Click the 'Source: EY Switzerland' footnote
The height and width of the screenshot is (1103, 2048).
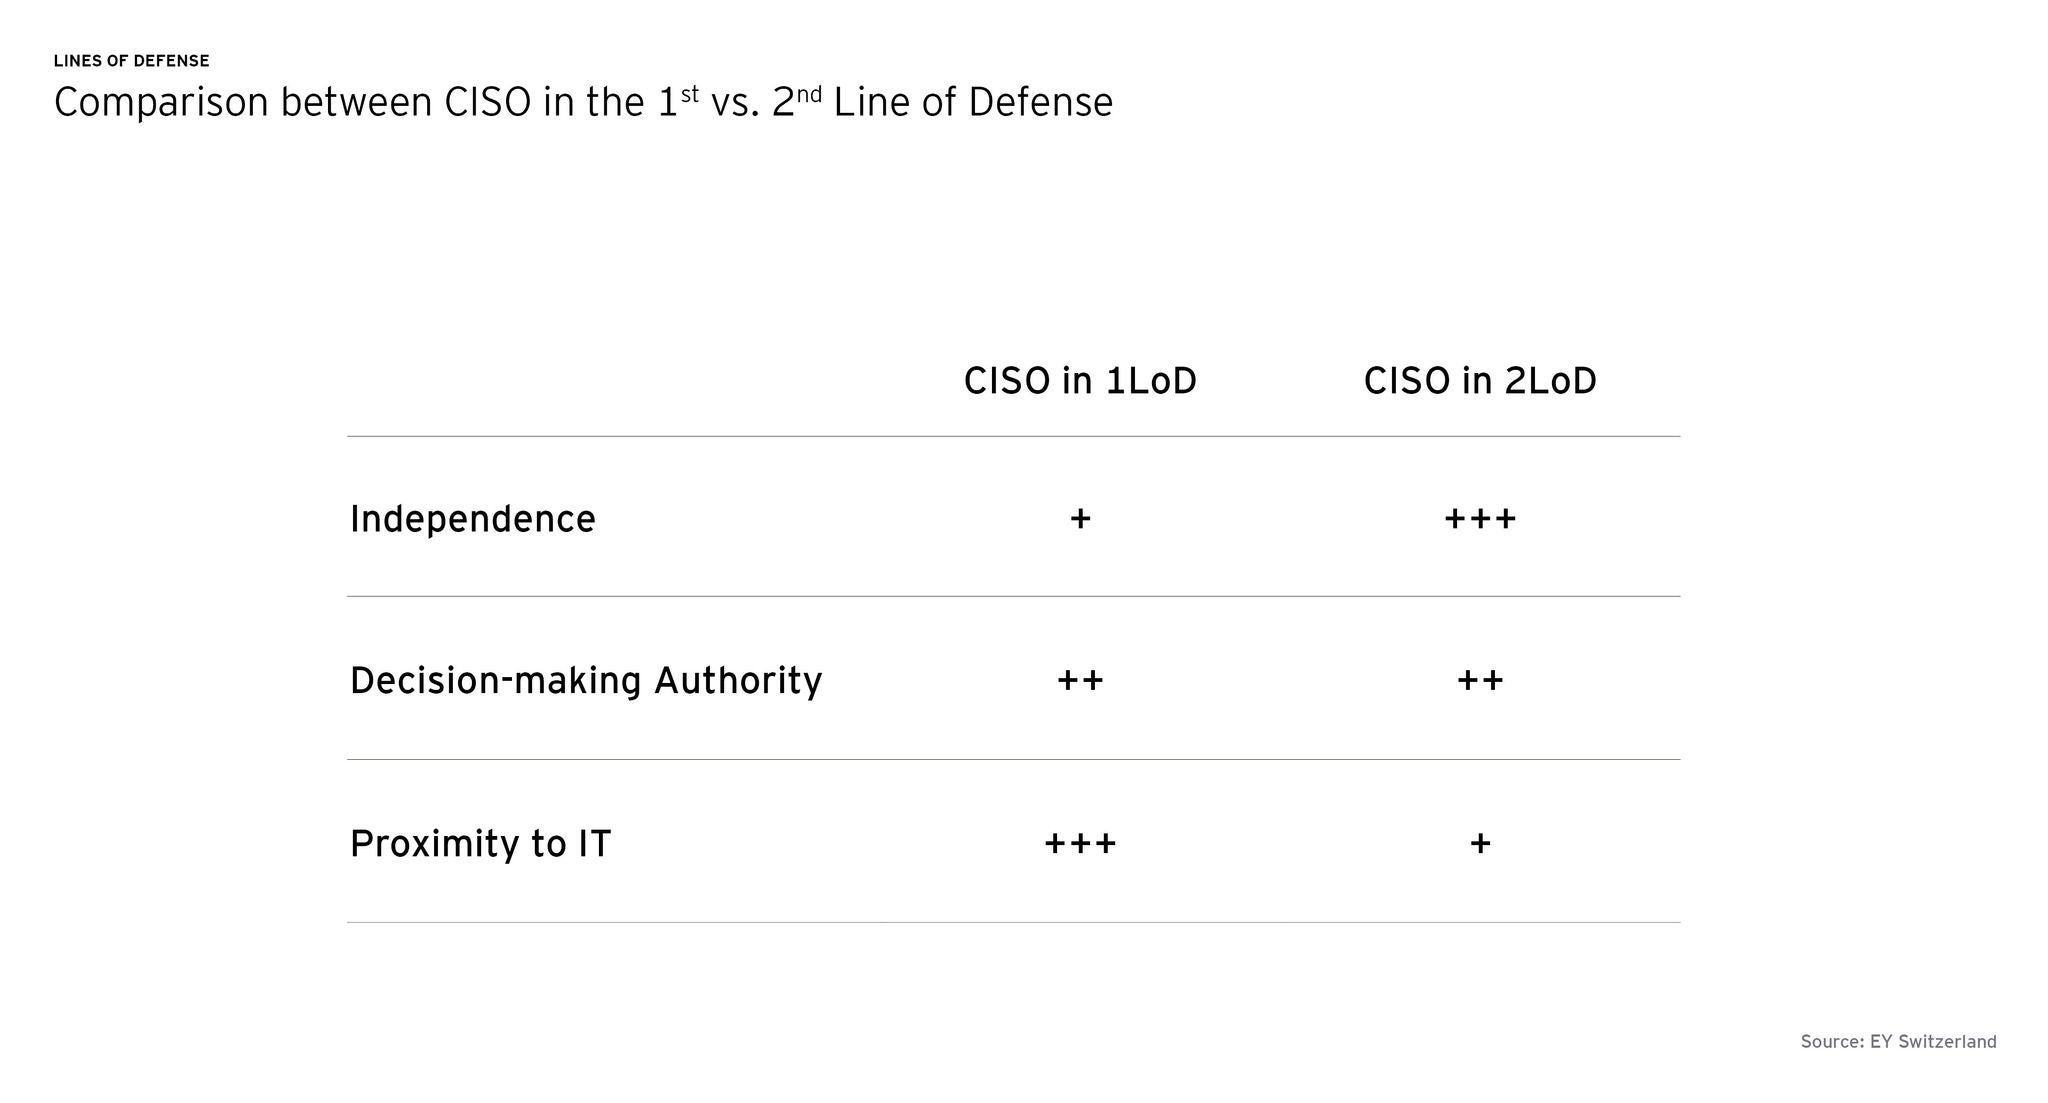tap(1898, 1042)
